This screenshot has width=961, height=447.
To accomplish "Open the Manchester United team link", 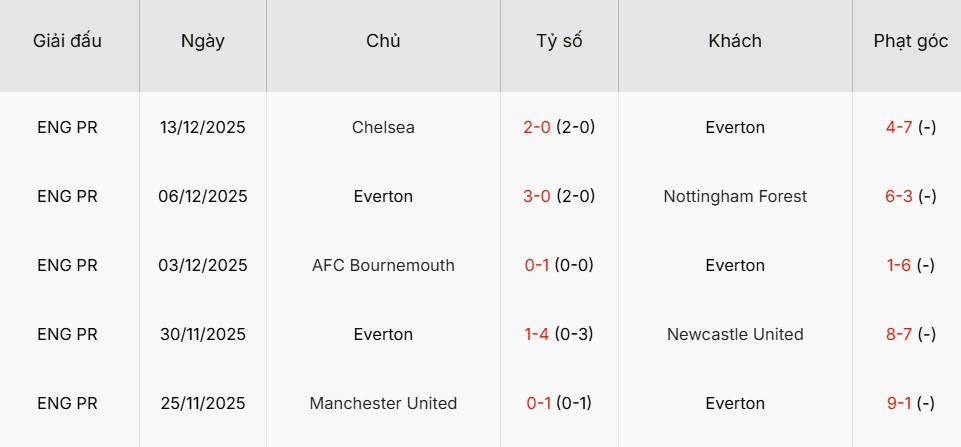I will click(383, 403).
